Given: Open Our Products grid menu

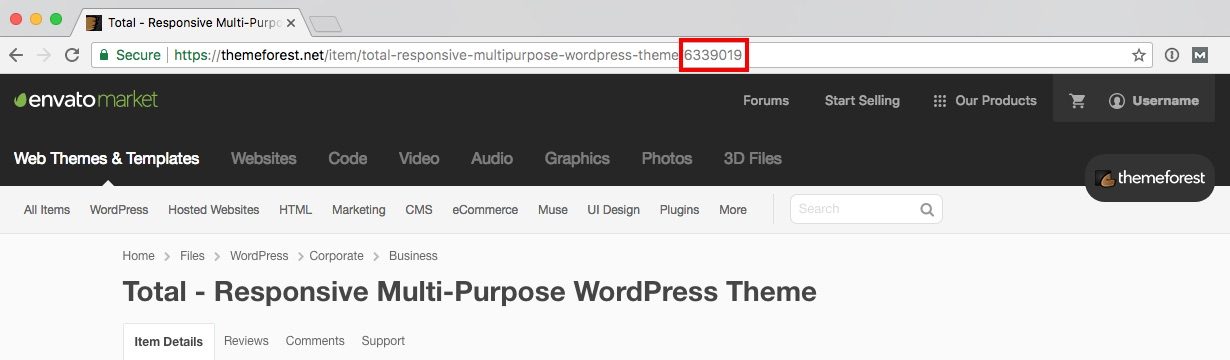Looking at the screenshot, I should pyautogui.click(x=984, y=100).
